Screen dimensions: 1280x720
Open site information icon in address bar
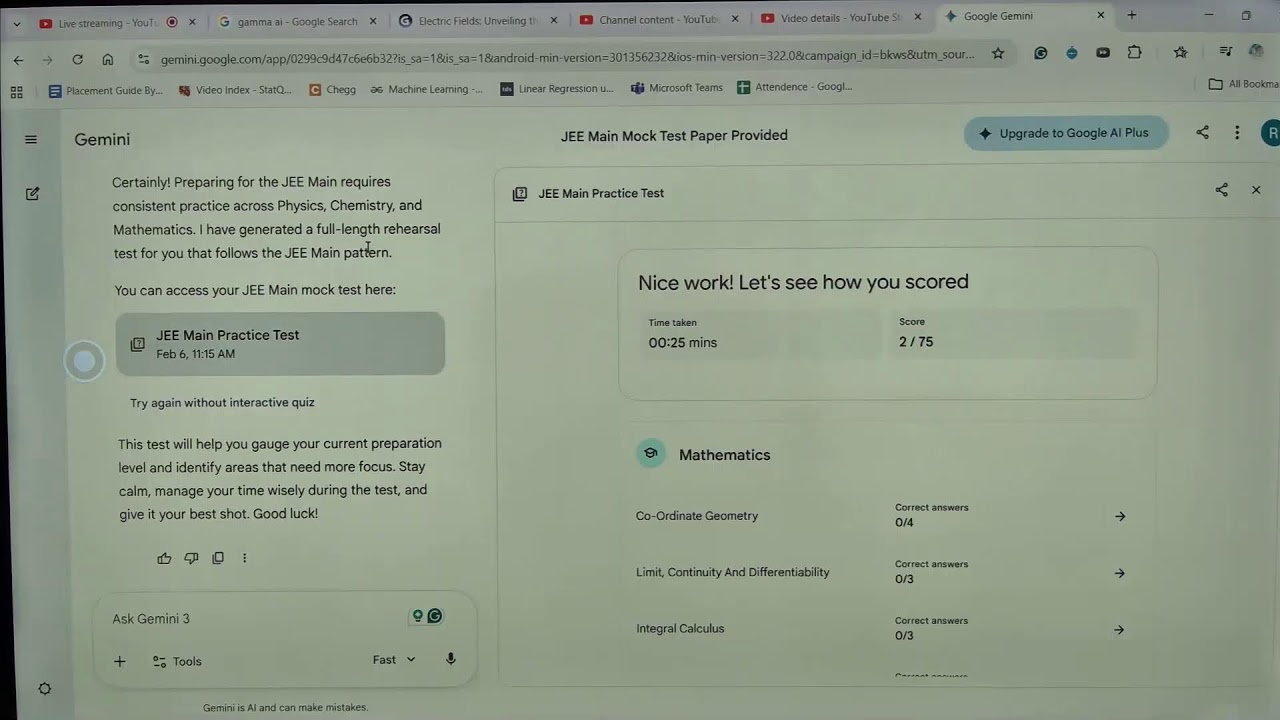click(143, 59)
